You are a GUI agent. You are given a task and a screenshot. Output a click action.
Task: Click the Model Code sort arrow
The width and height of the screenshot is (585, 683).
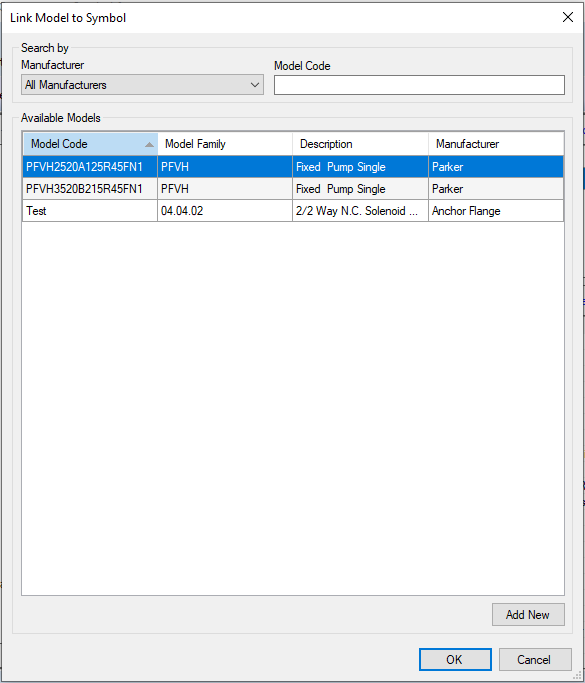click(149, 145)
